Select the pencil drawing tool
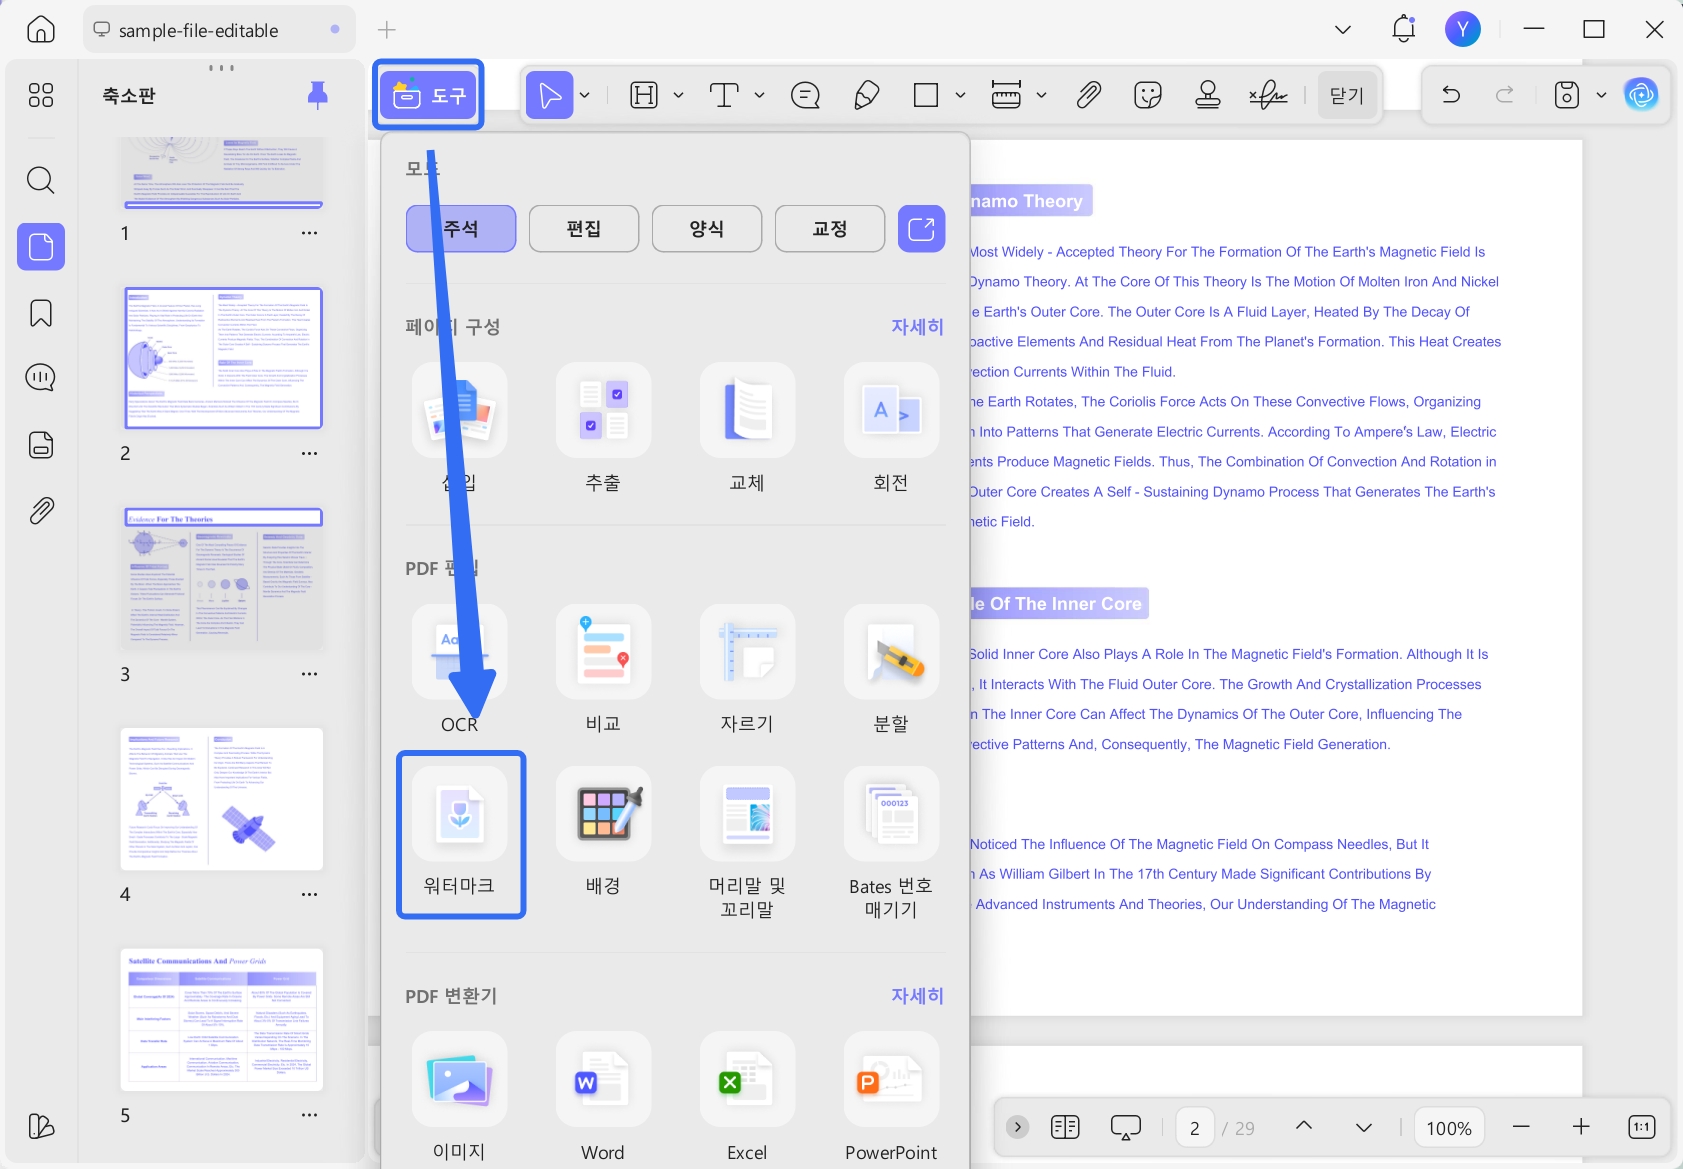1683x1169 pixels. [x=866, y=95]
